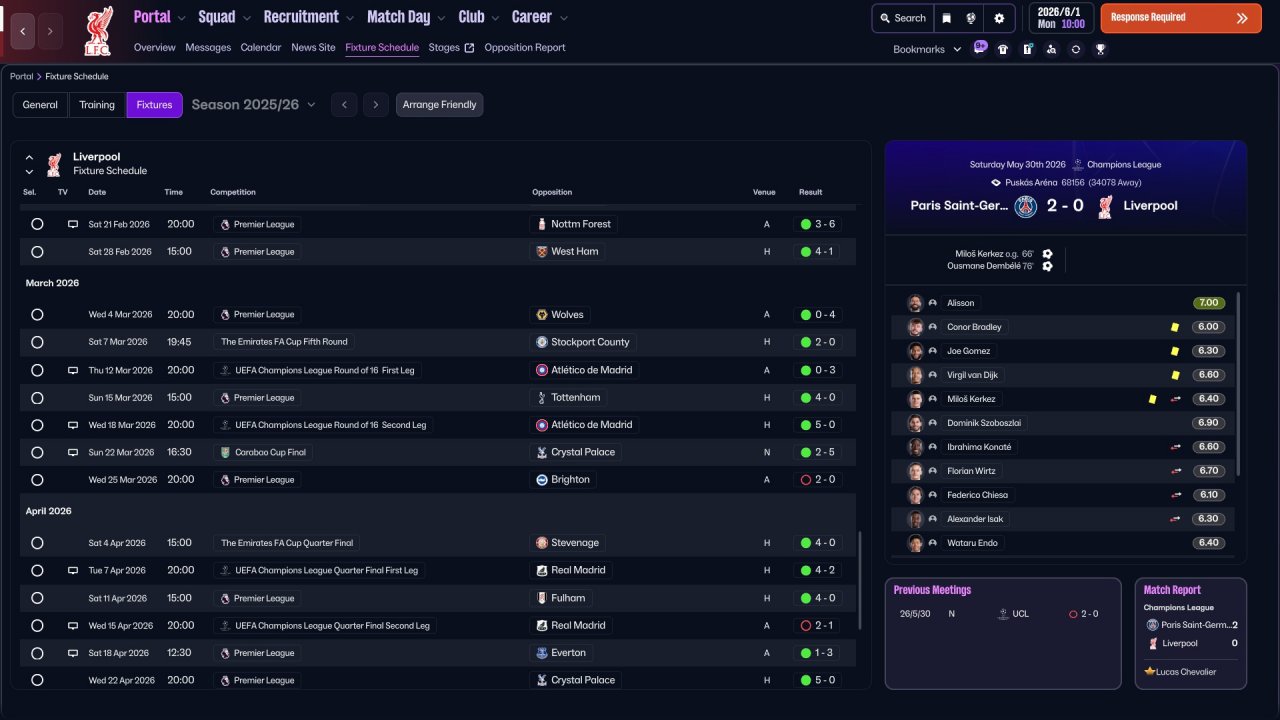The width and height of the screenshot is (1280, 720).
Task: Click the Search button
Action: point(902,18)
